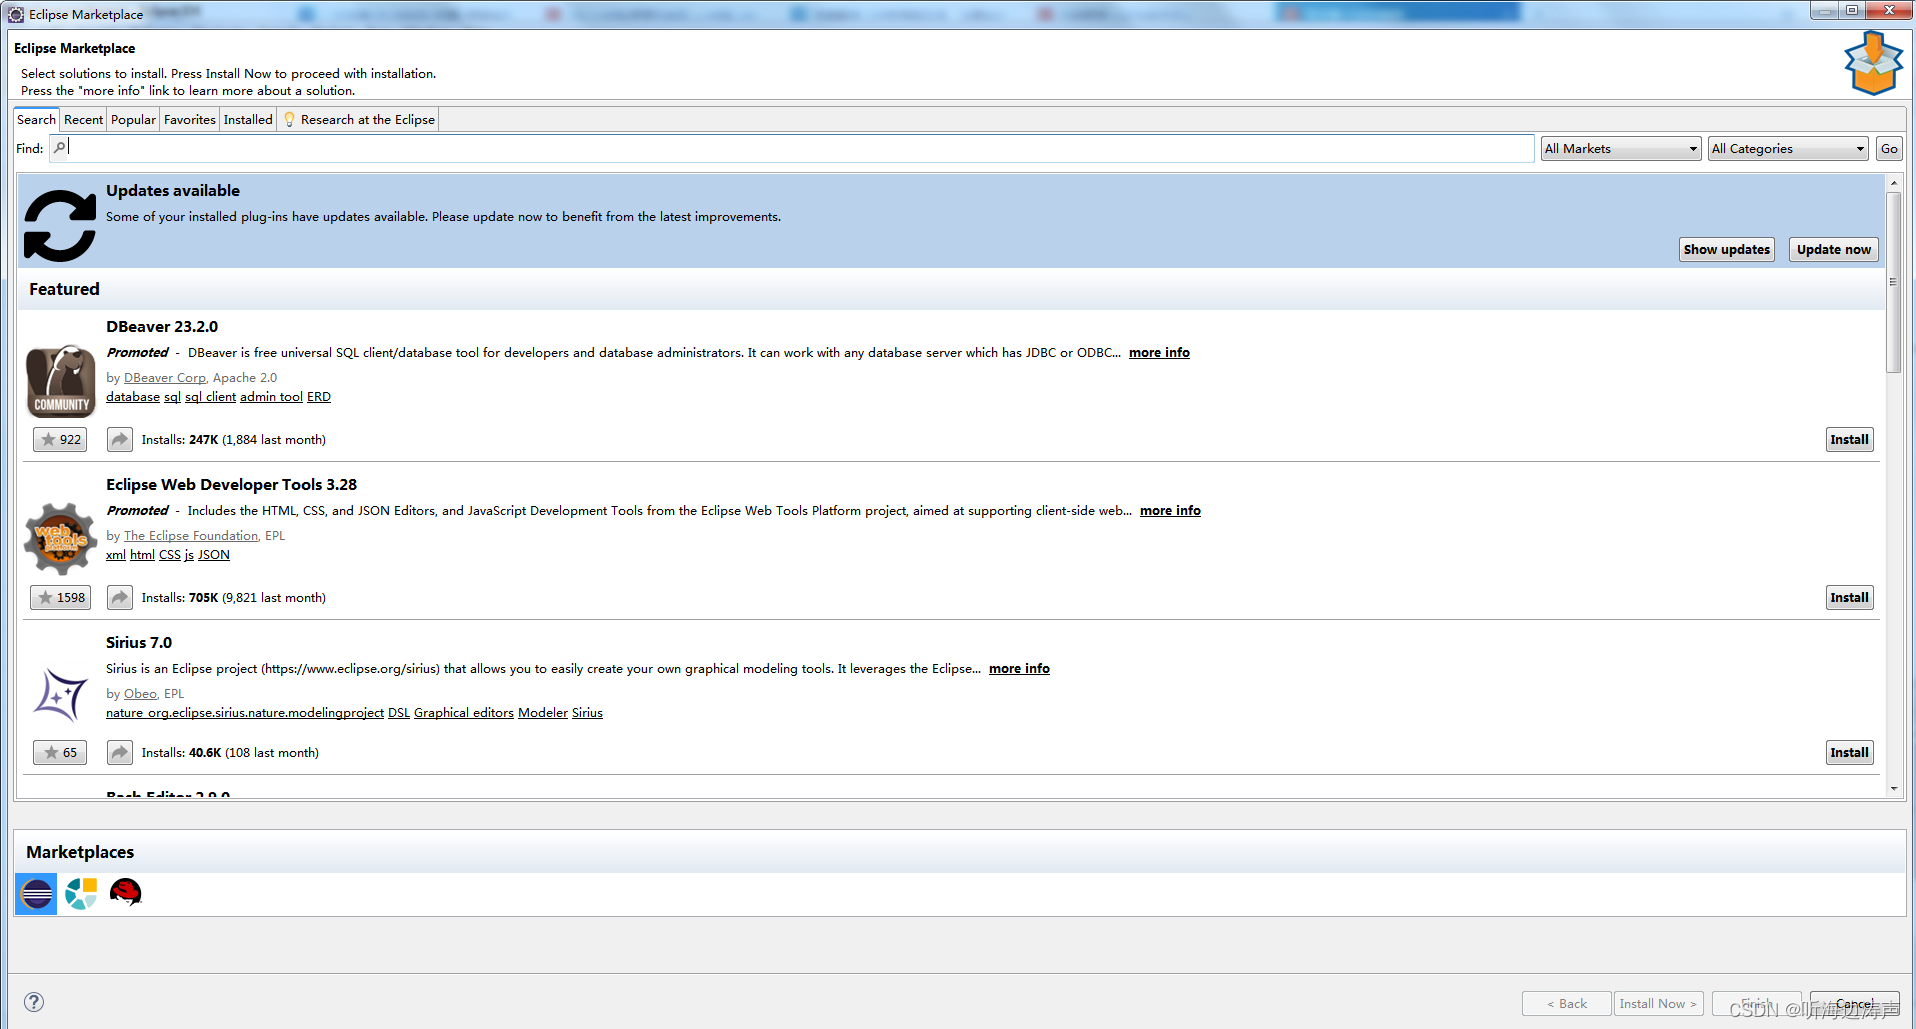The height and width of the screenshot is (1029, 1916).
Task: Click the DSL tag link
Action: pyautogui.click(x=399, y=712)
